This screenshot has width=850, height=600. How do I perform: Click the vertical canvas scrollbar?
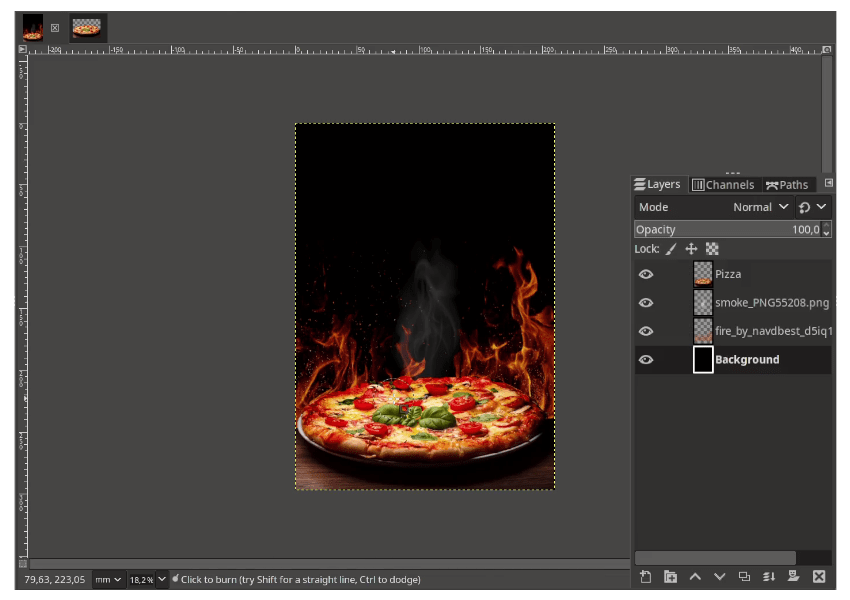(826, 114)
